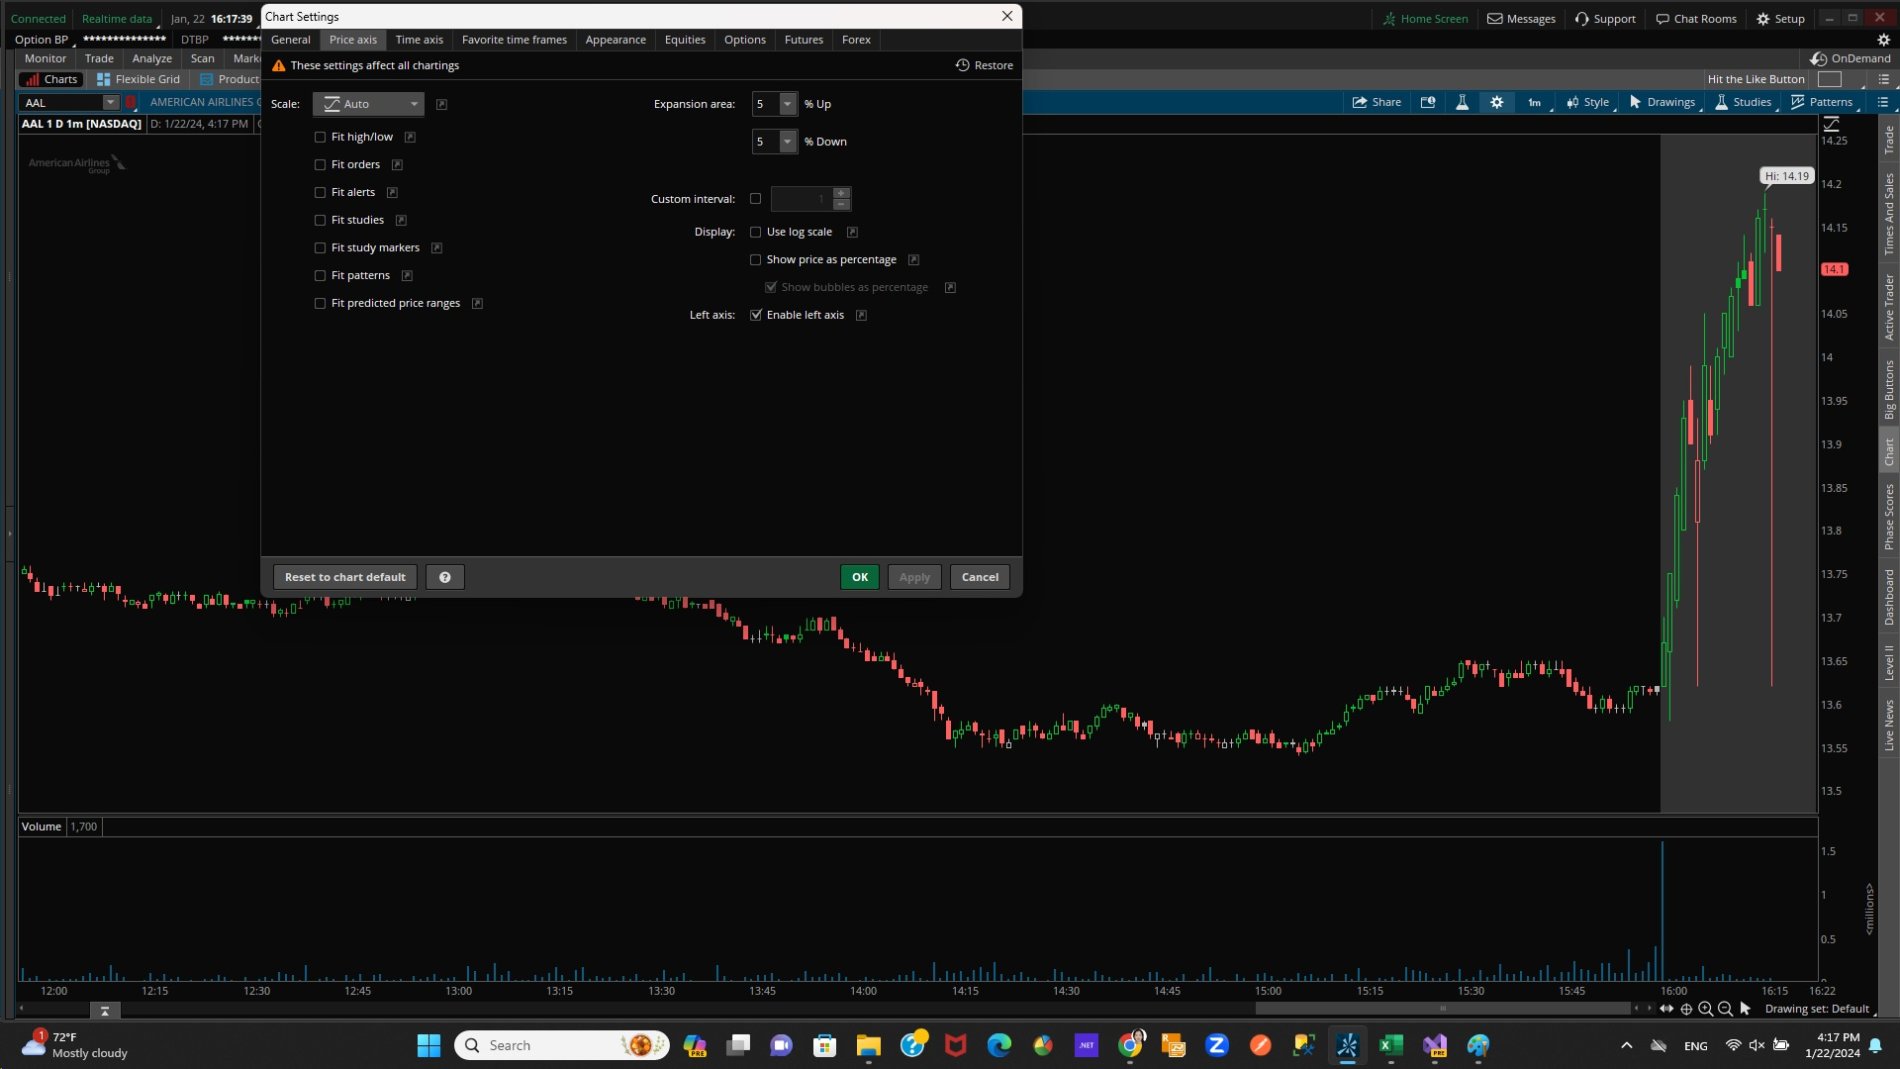Open the Active Trader side tab
The height and width of the screenshot is (1069, 1900).
click(1889, 307)
